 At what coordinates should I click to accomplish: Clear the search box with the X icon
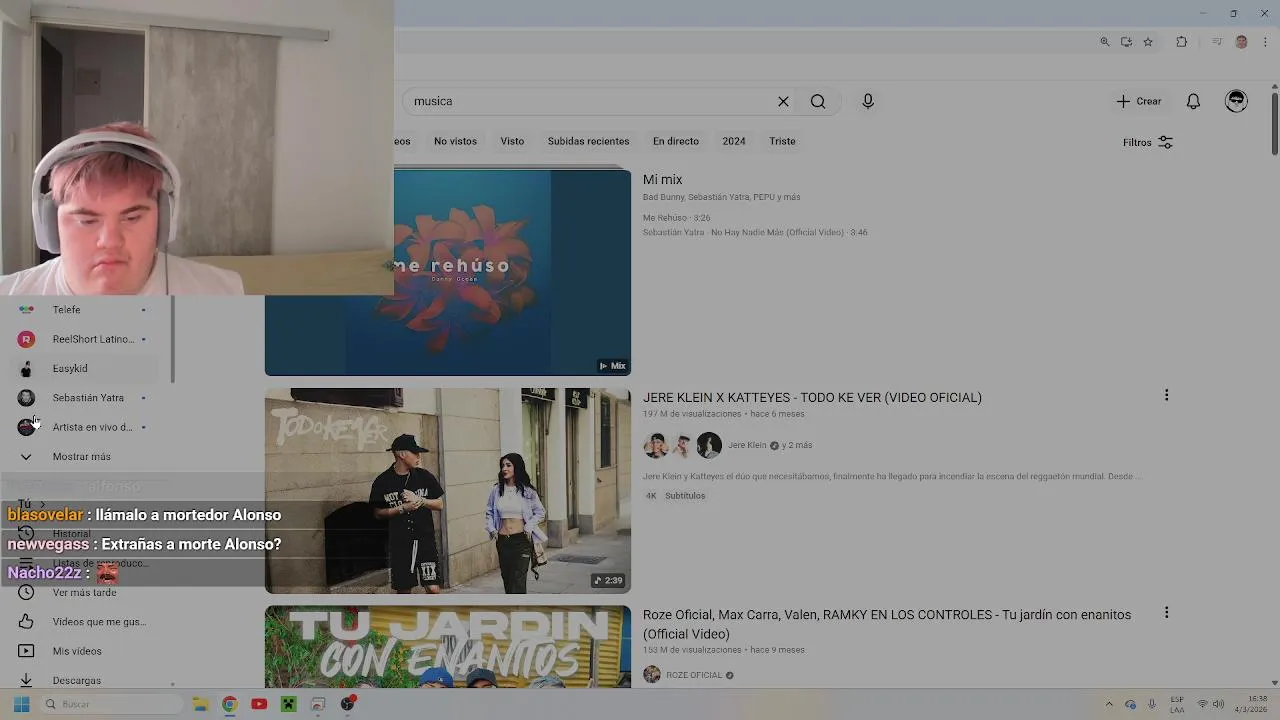(783, 101)
